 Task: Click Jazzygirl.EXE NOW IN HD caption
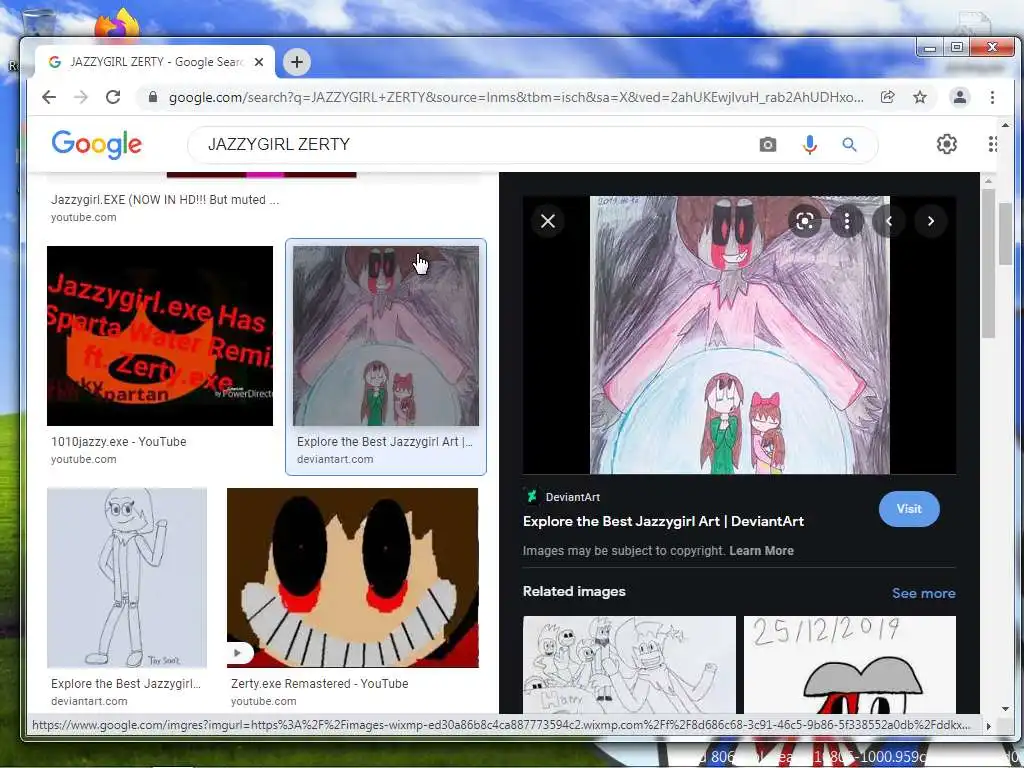point(165,200)
